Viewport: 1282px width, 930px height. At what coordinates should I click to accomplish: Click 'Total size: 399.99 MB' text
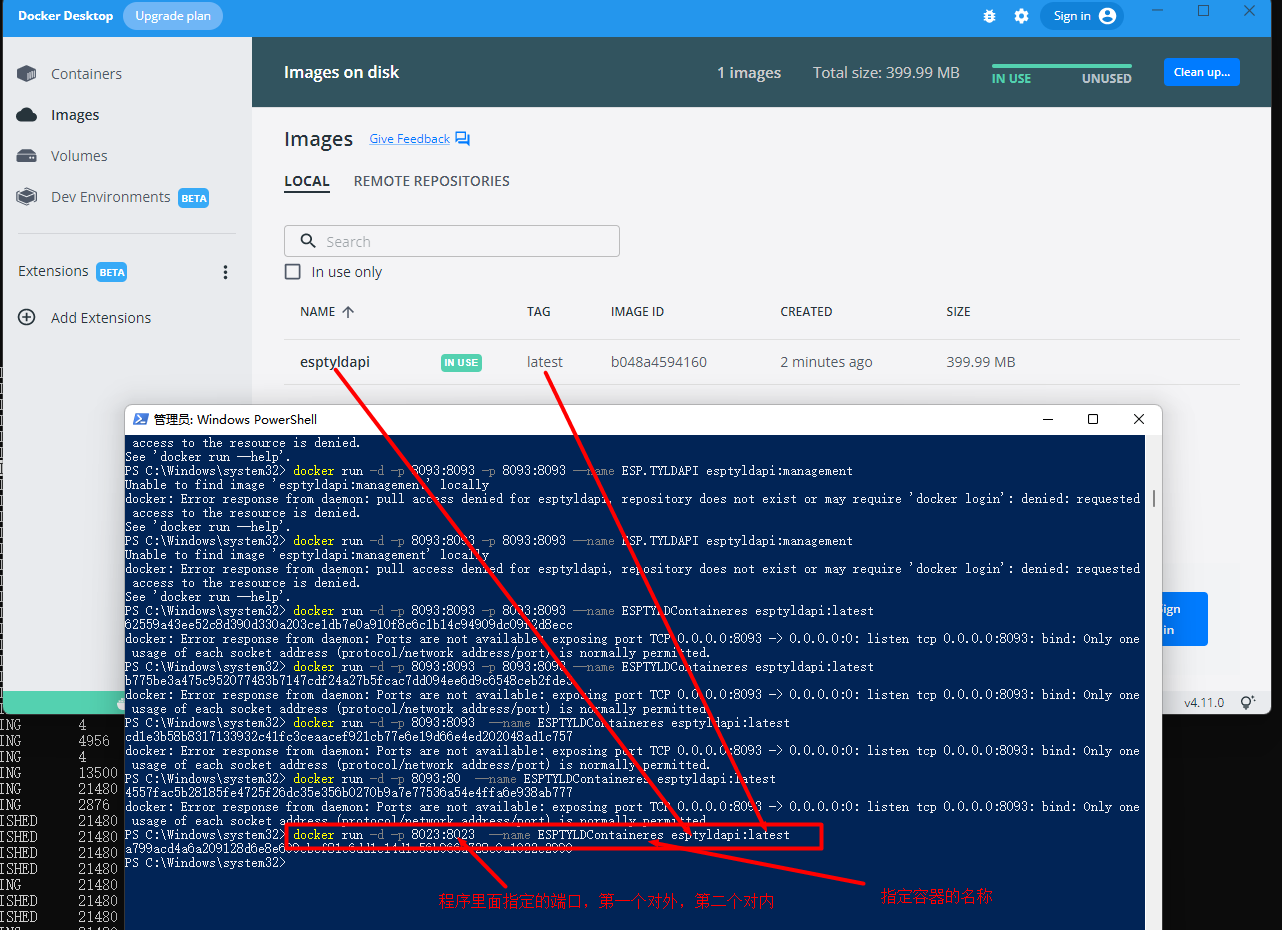tap(886, 72)
